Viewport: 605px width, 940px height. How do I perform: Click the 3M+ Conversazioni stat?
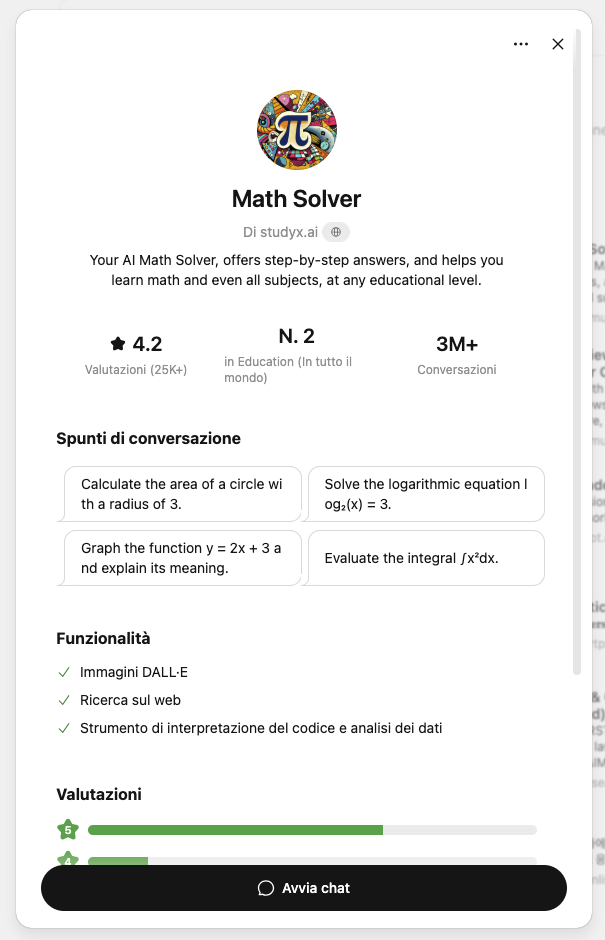tap(457, 351)
